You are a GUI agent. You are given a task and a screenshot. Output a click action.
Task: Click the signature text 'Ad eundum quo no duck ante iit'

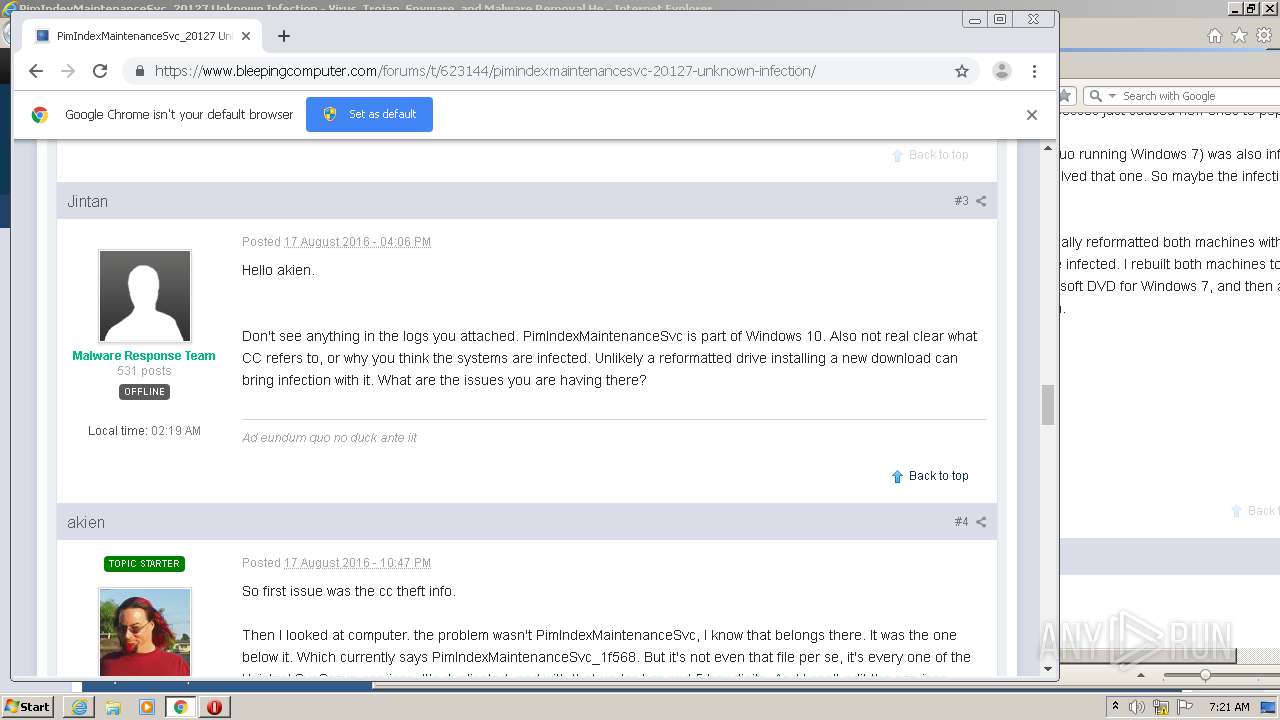tap(329, 438)
